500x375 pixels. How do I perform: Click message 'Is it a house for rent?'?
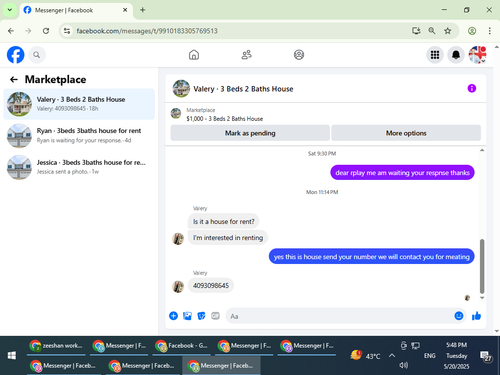click(223, 221)
